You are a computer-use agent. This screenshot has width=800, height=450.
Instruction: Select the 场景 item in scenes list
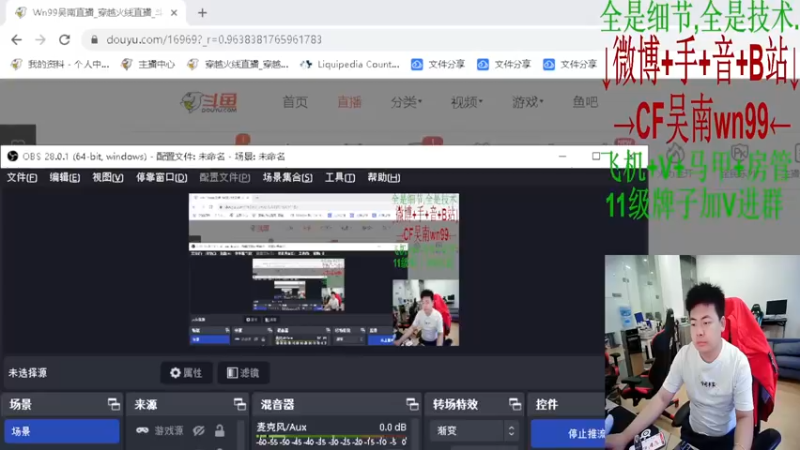pos(62,432)
